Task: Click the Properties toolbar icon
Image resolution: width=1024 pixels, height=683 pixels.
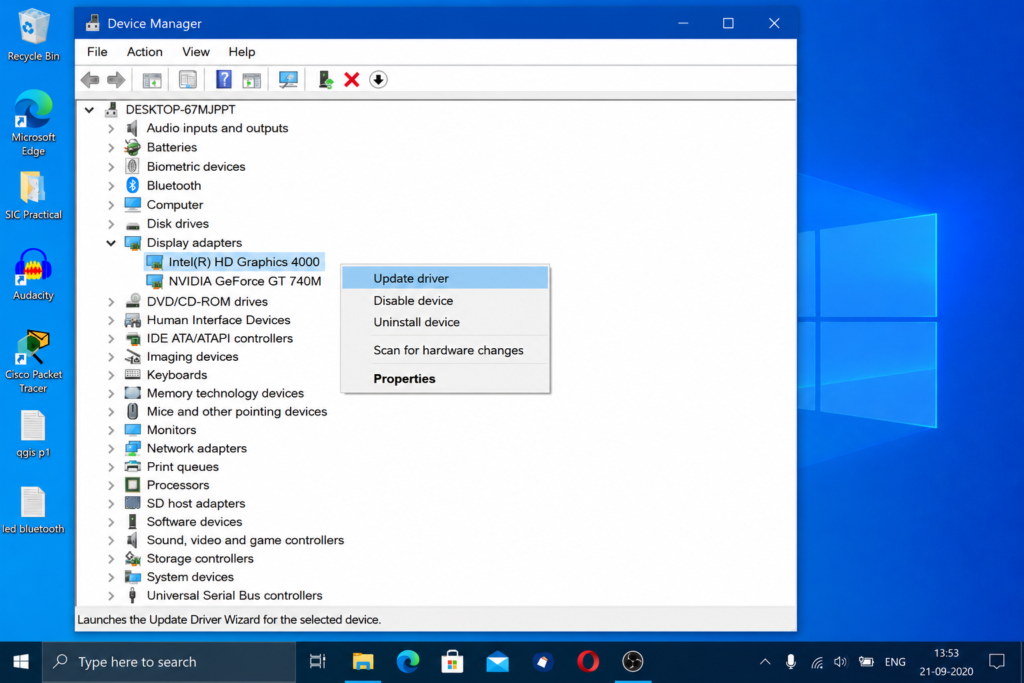Action: (187, 80)
